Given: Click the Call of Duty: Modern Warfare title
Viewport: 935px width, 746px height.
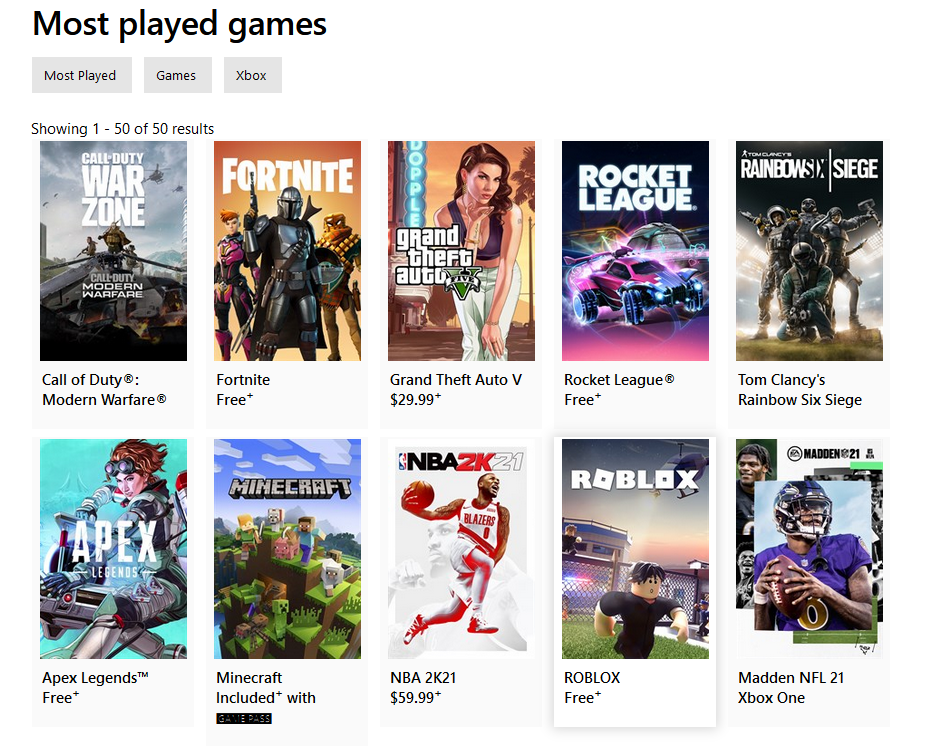Looking at the screenshot, I should [104, 390].
